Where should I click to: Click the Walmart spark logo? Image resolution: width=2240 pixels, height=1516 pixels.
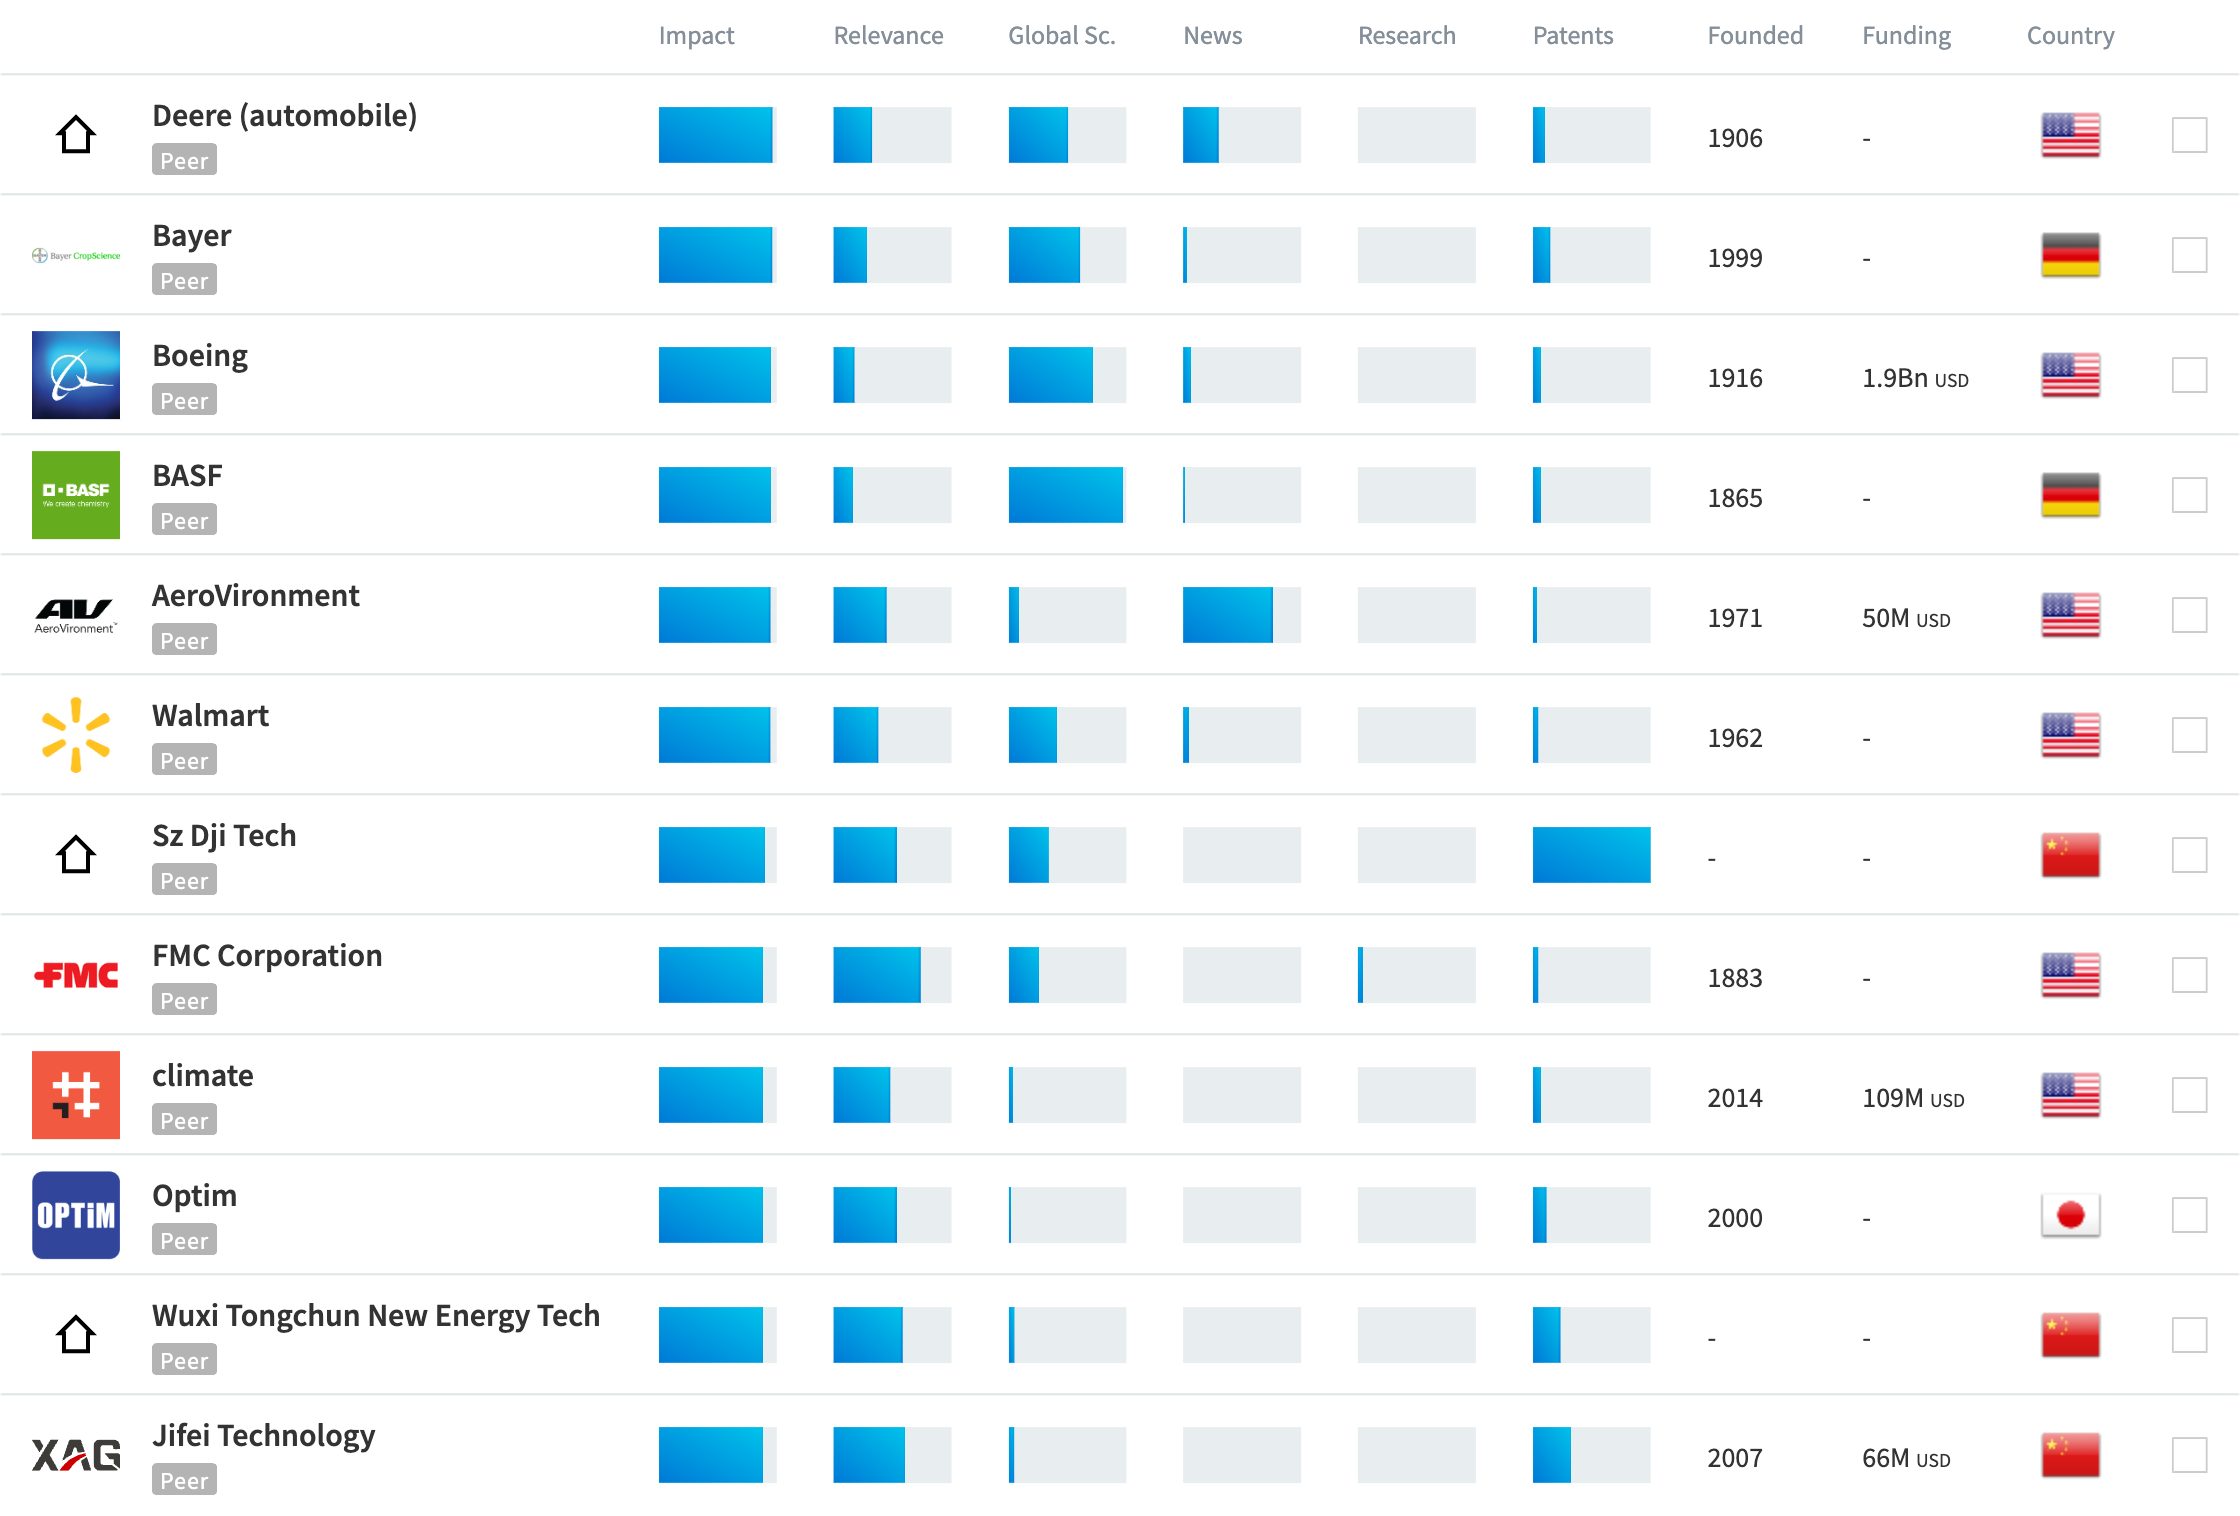[76, 735]
